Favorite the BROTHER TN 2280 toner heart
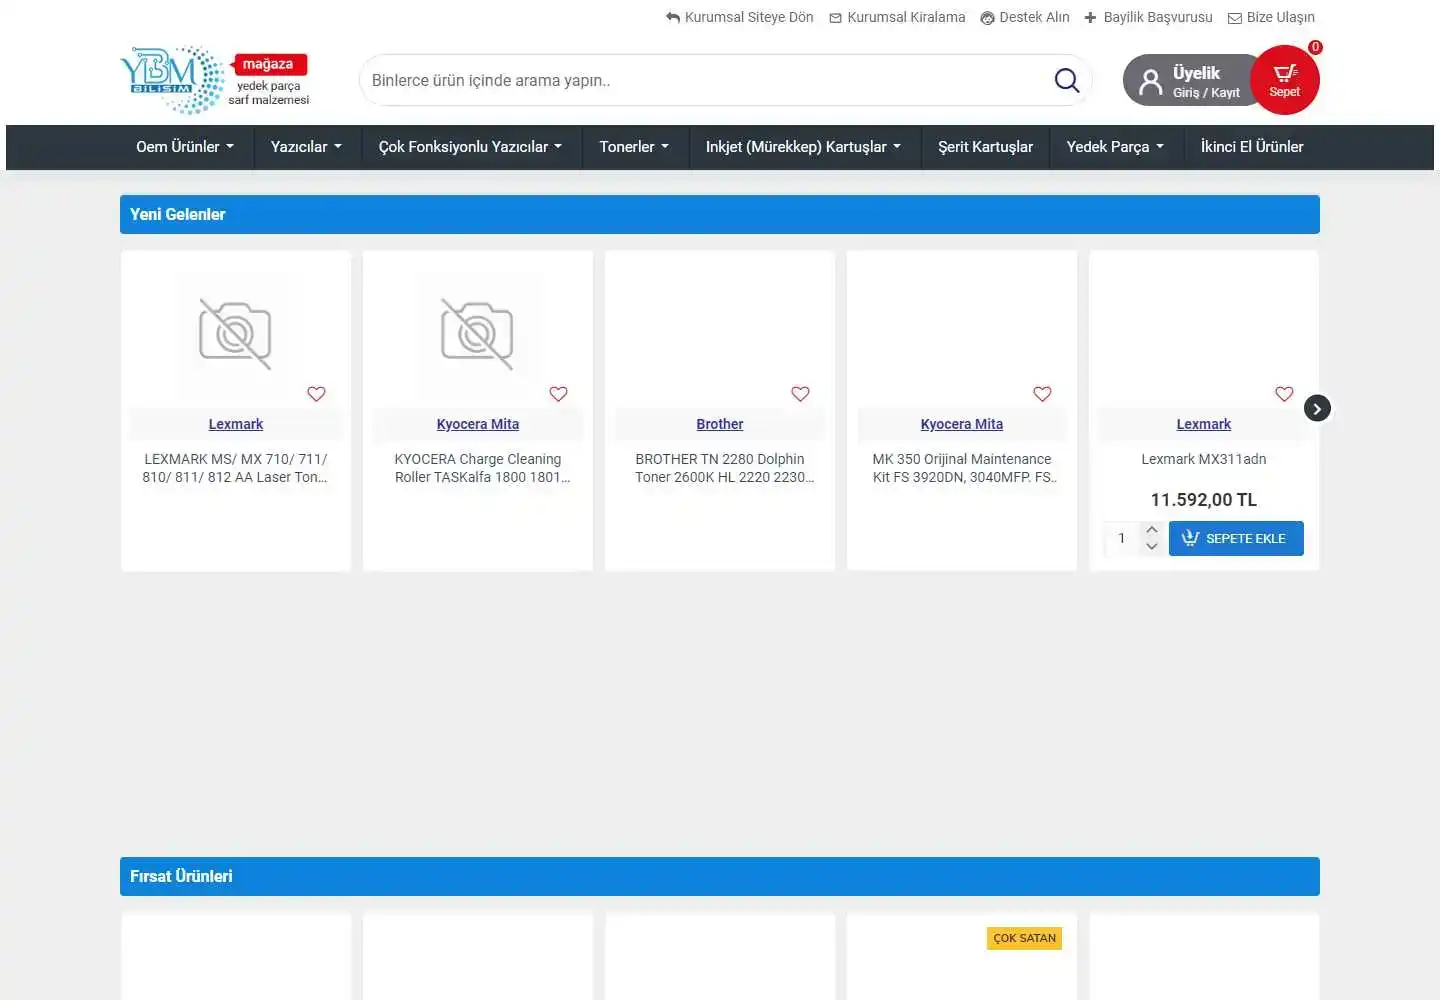Screen dimensions: 1440x1000 pyautogui.click(x=800, y=394)
